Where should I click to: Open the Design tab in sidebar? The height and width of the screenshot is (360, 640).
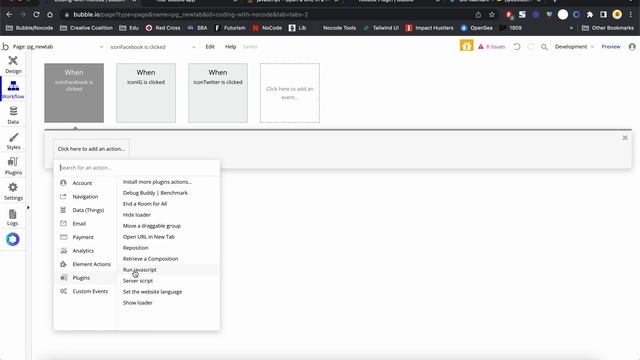[13, 64]
